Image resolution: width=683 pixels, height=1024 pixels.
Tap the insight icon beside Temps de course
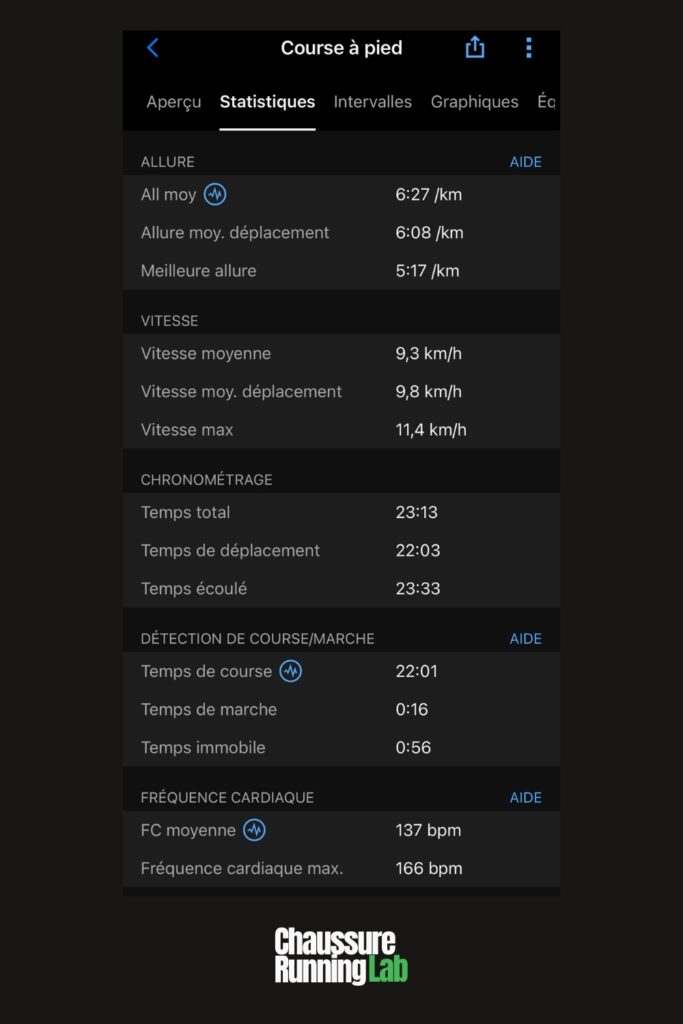[291, 671]
